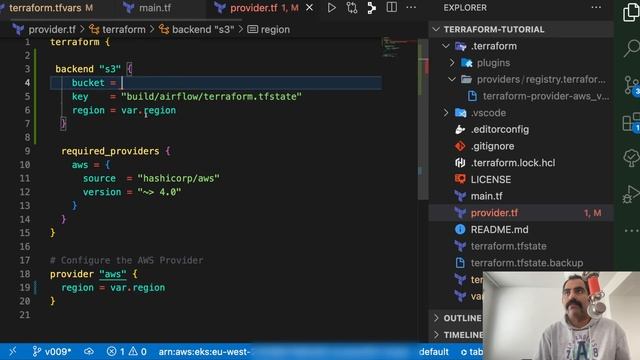The height and width of the screenshot is (360, 640).
Task: Open the compare changes icon in editor toolbar
Action: 351,8
